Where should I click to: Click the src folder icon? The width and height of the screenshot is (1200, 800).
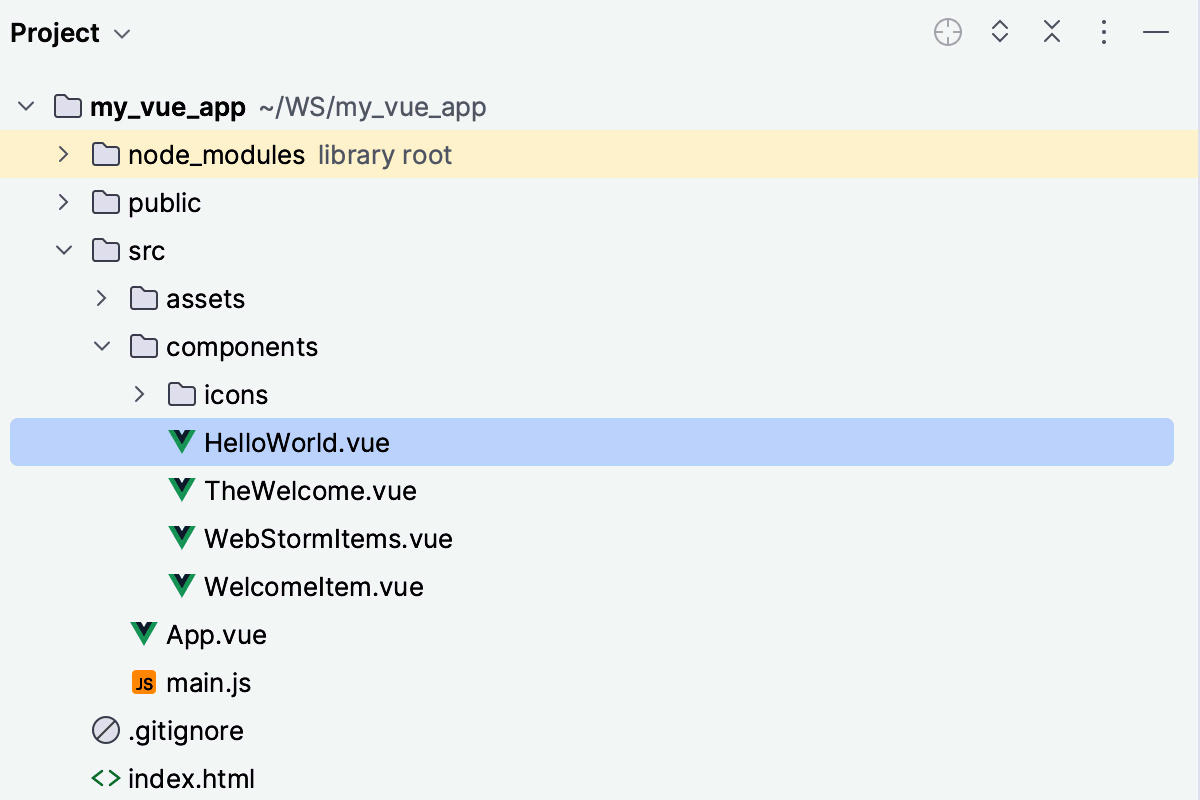[105, 250]
